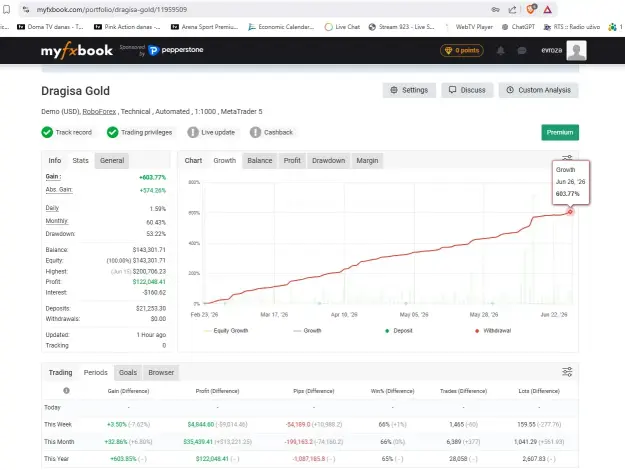Toggle the Growth legend series
The height and width of the screenshot is (470, 625).
(307, 331)
